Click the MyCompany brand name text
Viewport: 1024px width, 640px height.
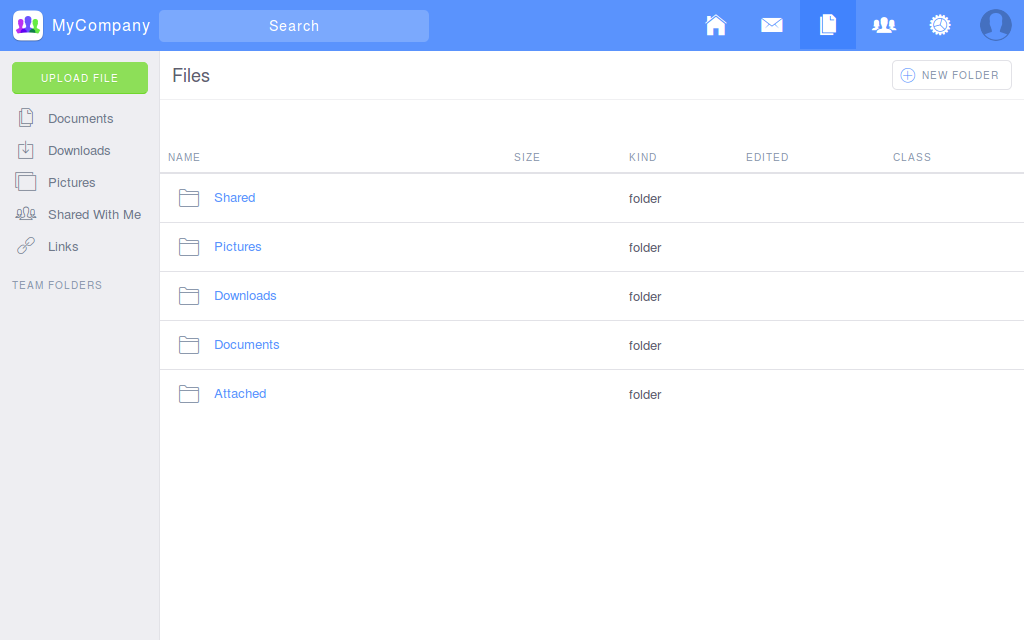[x=101, y=25]
